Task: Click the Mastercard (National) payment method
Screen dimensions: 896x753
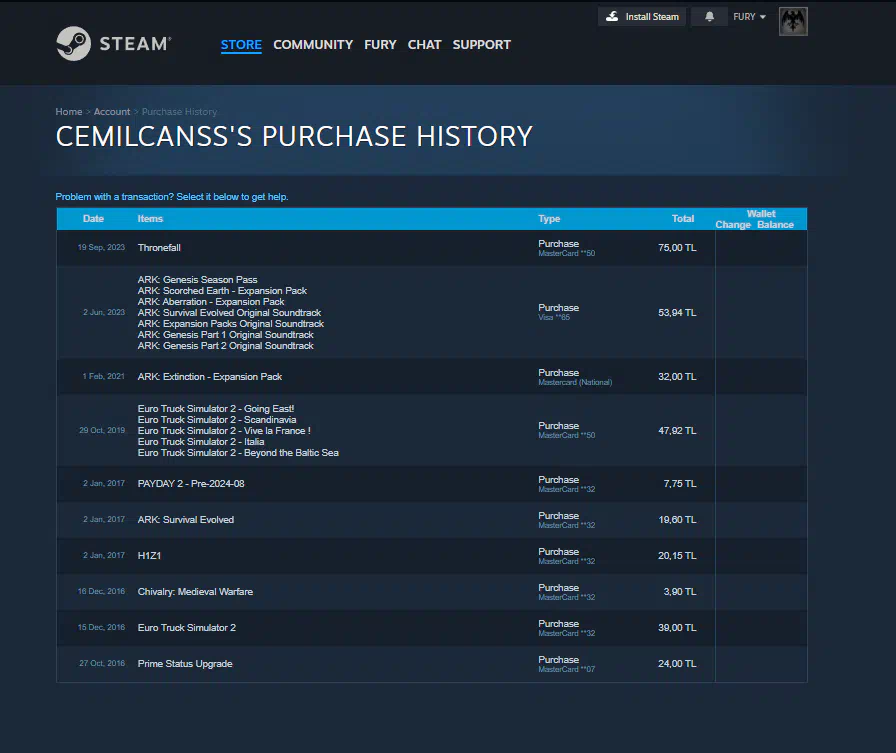Action: pyautogui.click(x=575, y=382)
